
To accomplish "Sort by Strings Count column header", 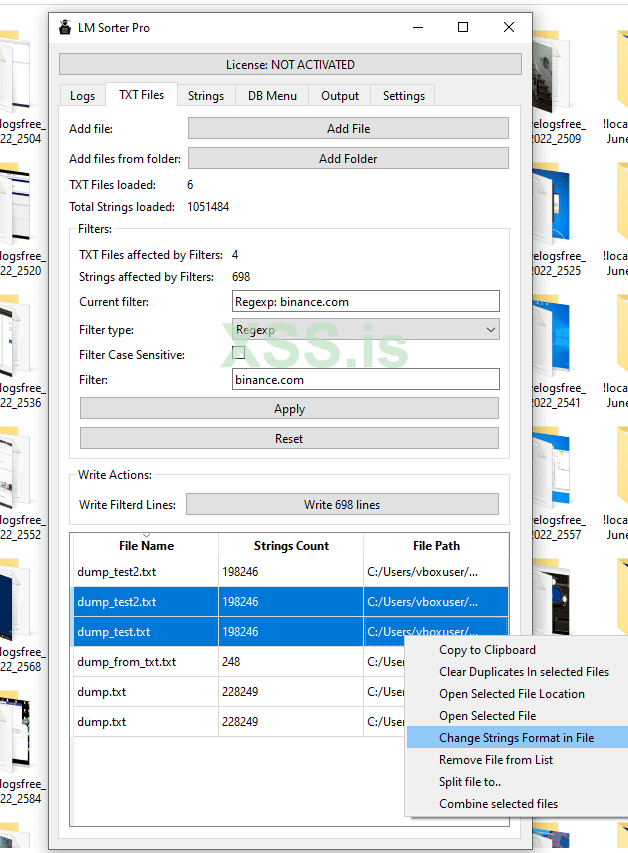I will click(x=291, y=546).
